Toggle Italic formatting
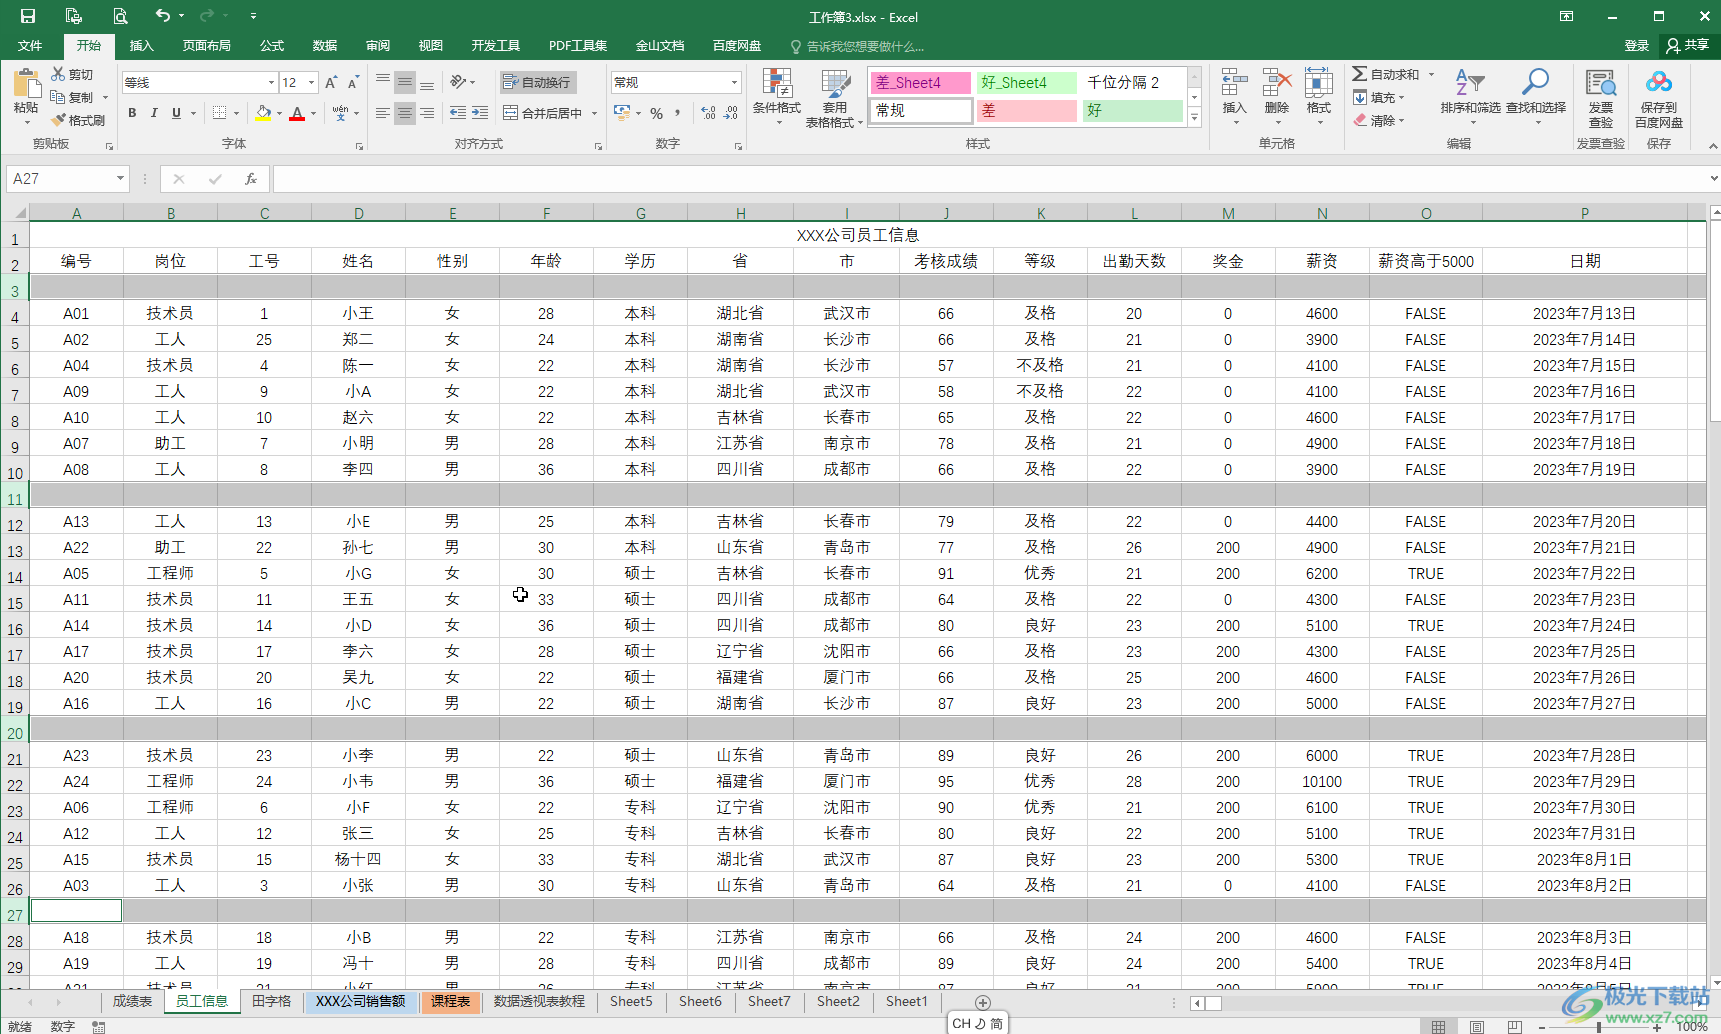This screenshot has width=1721, height=1034. click(x=154, y=113)
